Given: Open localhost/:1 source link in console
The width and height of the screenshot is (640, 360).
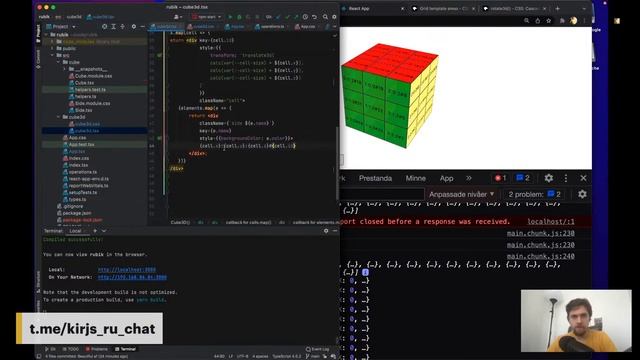Looking at the screenshot, I should point(551,222).
